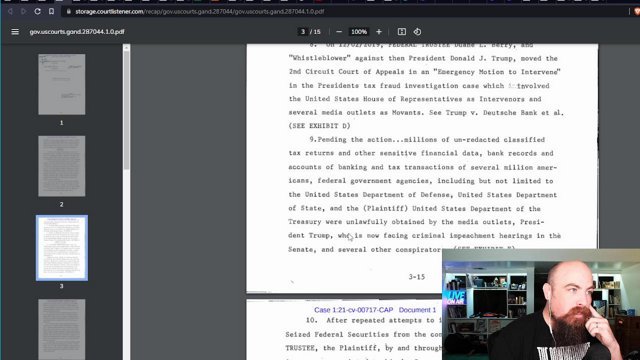Go forward in browser history
This screenshot has width=640, height=360.
tap(23, 11)
